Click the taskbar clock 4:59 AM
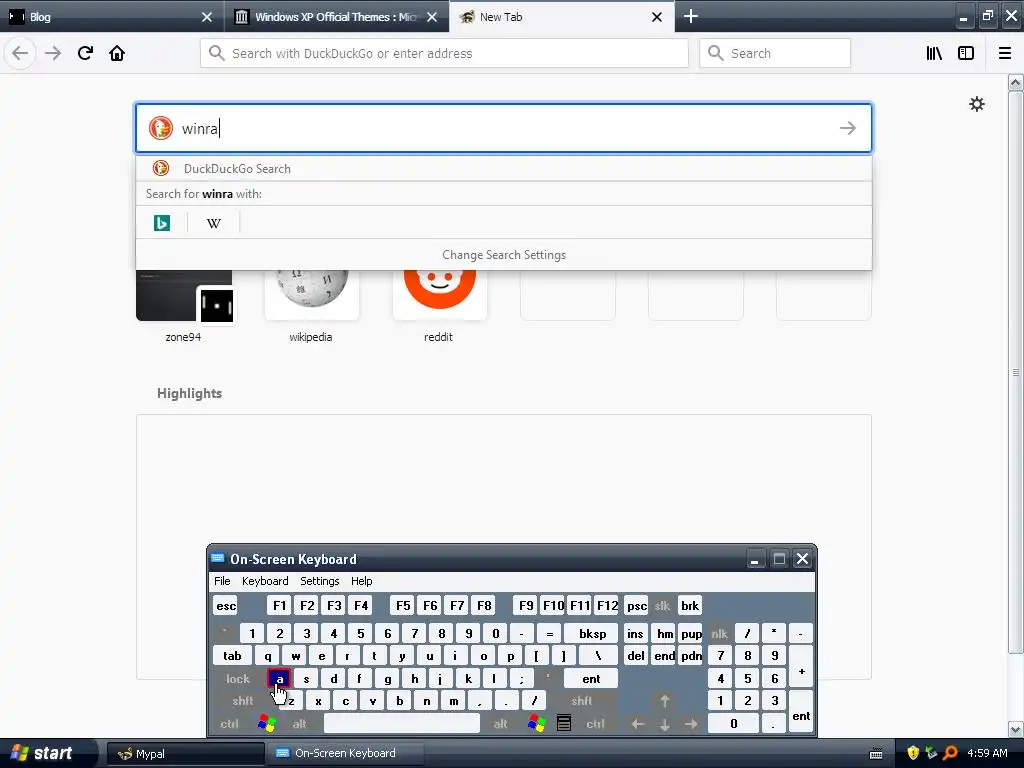This screenshot has height=768, width=1024. 987,753
